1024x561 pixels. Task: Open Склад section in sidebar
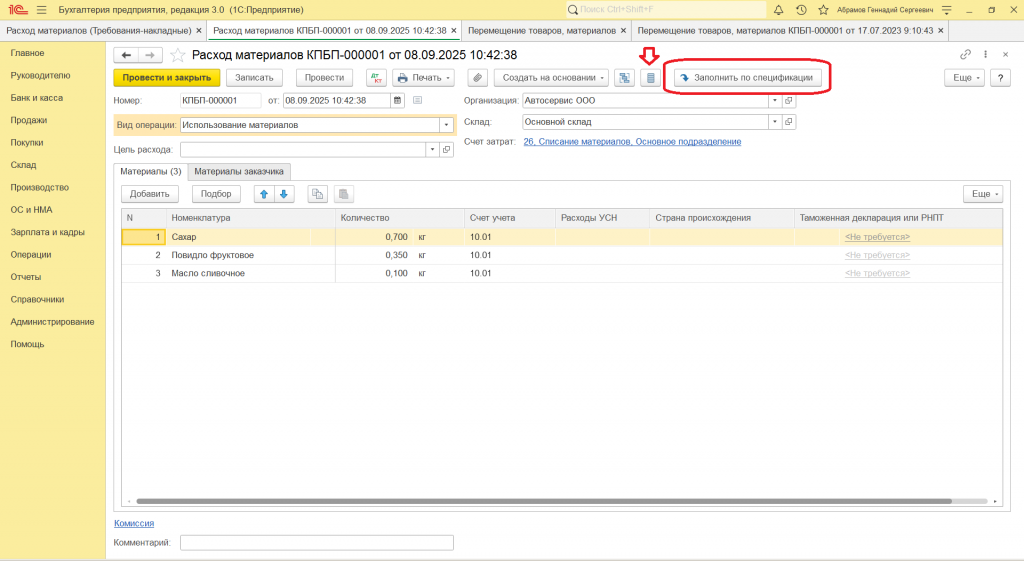click(24, 165)
